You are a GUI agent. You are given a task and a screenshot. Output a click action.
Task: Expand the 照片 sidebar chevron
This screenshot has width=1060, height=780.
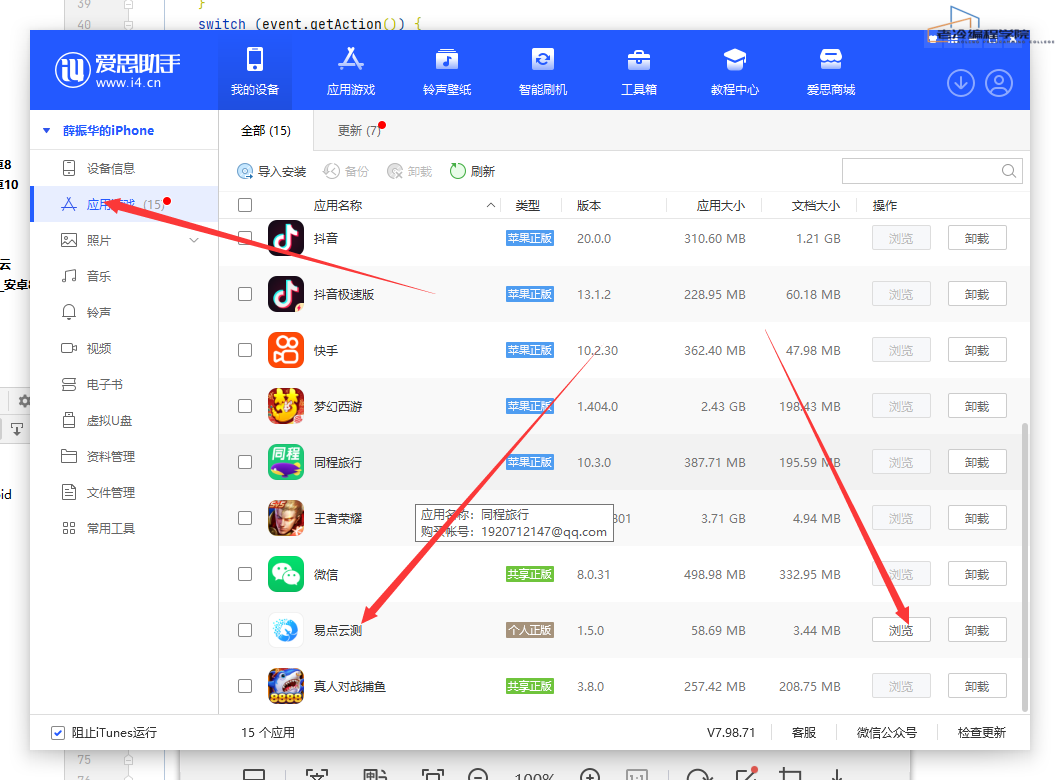(194, 240)
